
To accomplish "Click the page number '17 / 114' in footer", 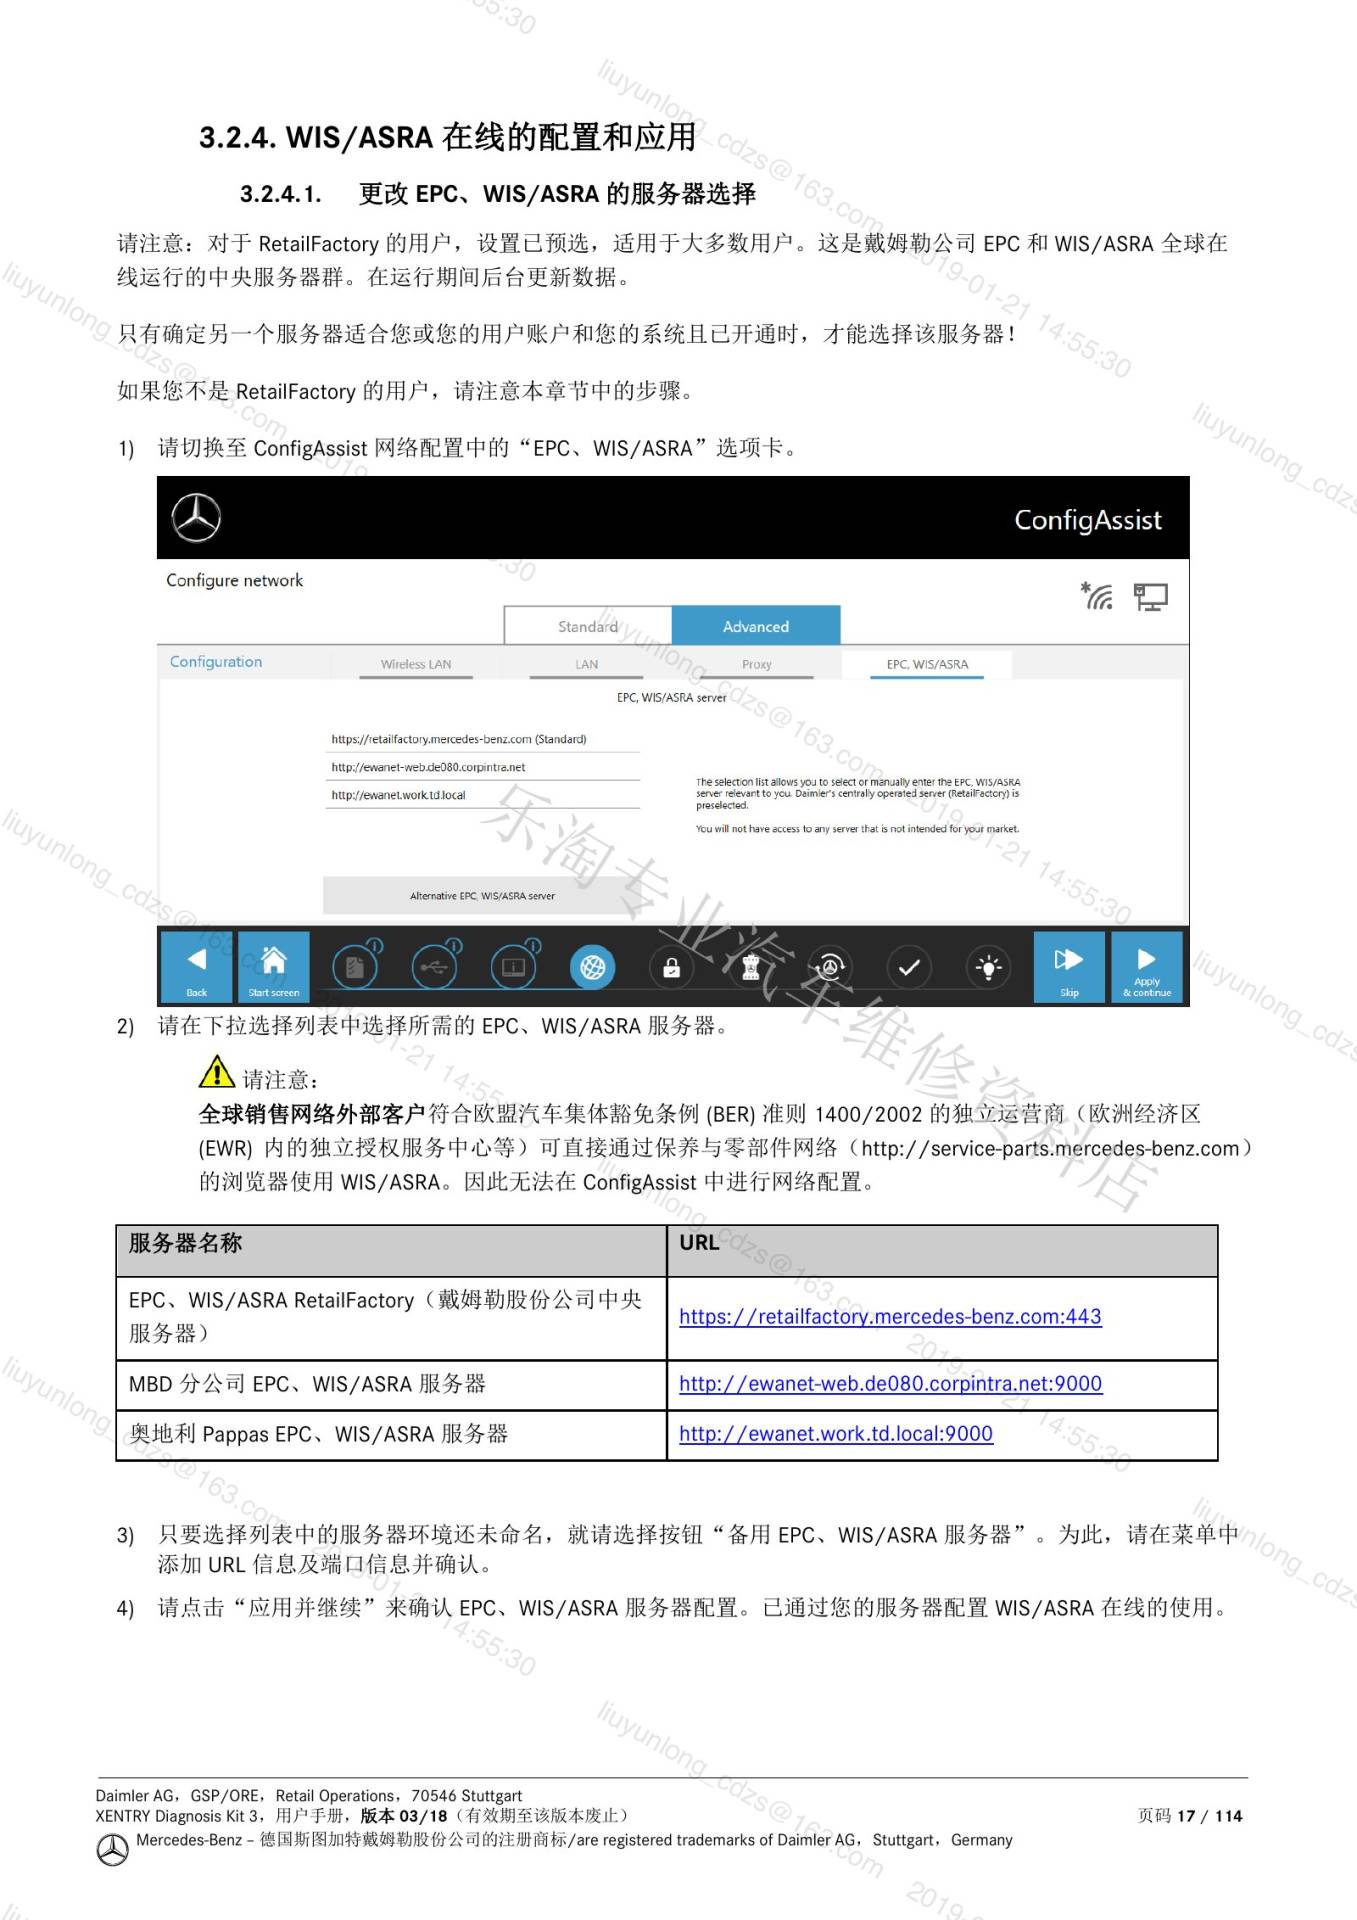I will click(x=1209, y=1816).
